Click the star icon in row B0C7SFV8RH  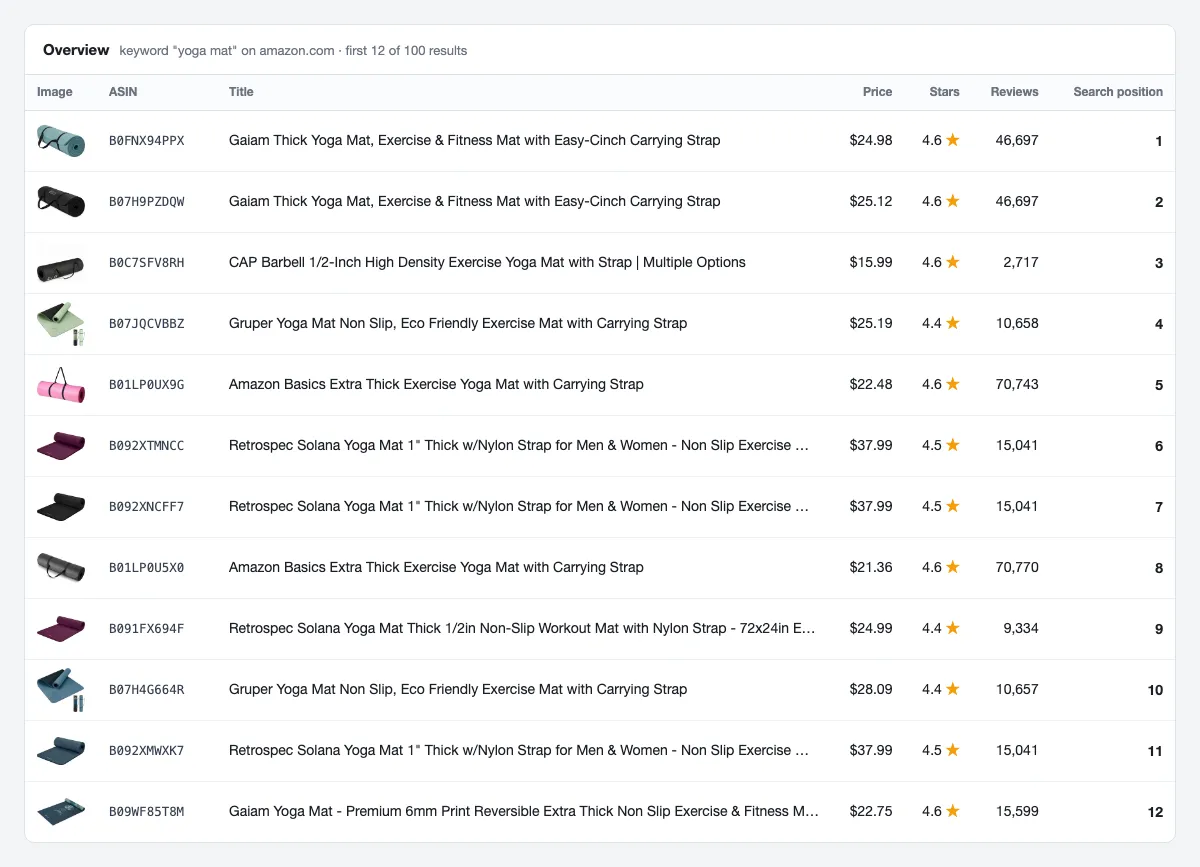click(x=953, y=262)
